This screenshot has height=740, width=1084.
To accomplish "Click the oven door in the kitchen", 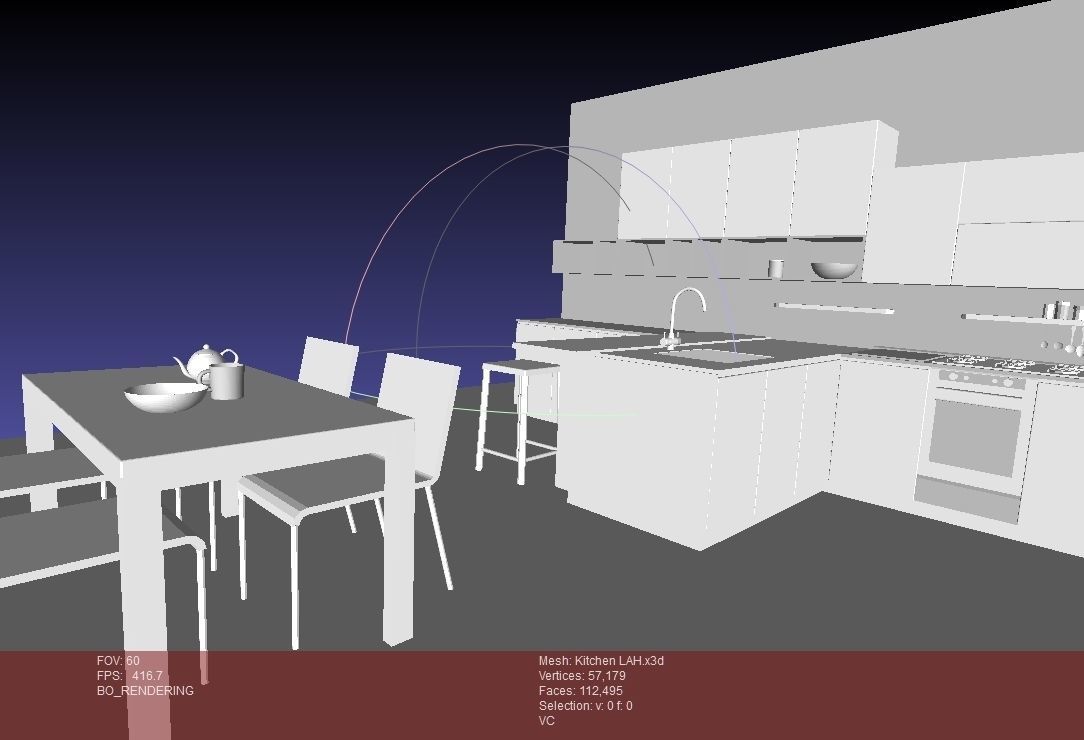I will (x=975, y=437).
